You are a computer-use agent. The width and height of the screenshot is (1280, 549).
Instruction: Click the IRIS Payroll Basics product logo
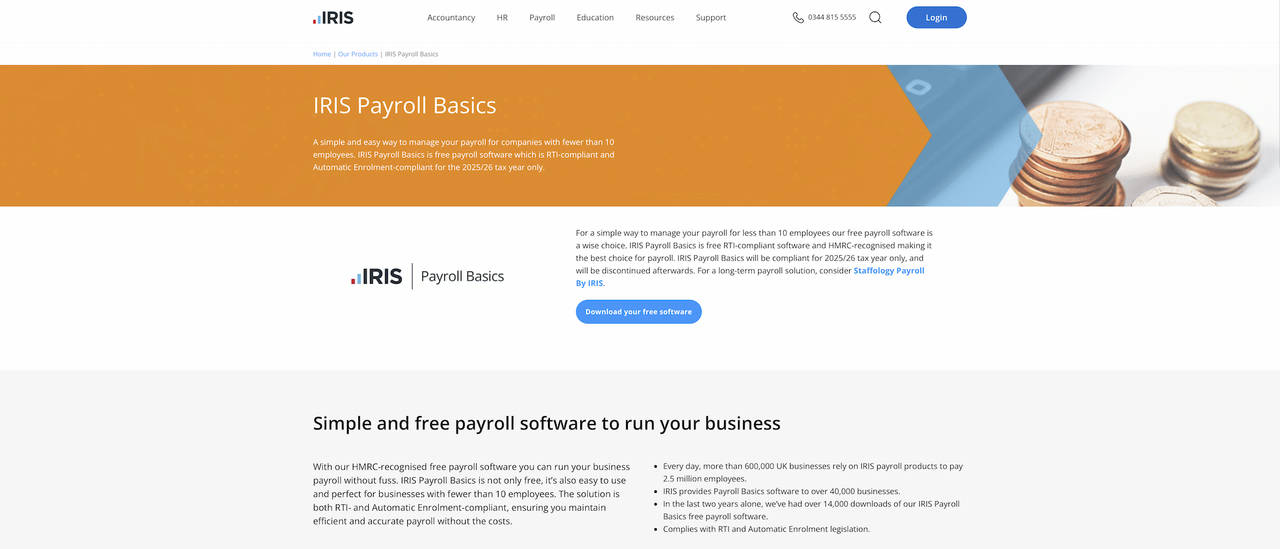point(427,277)
